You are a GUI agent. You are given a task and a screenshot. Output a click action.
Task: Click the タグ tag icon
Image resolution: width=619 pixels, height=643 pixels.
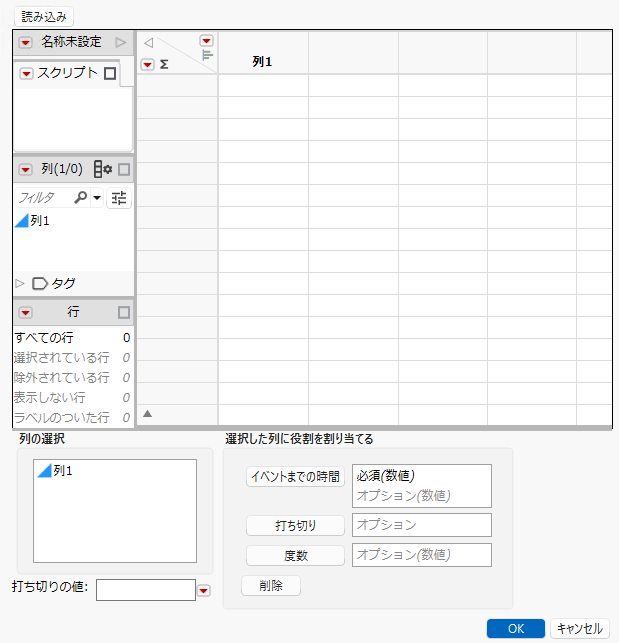point(40,283)
